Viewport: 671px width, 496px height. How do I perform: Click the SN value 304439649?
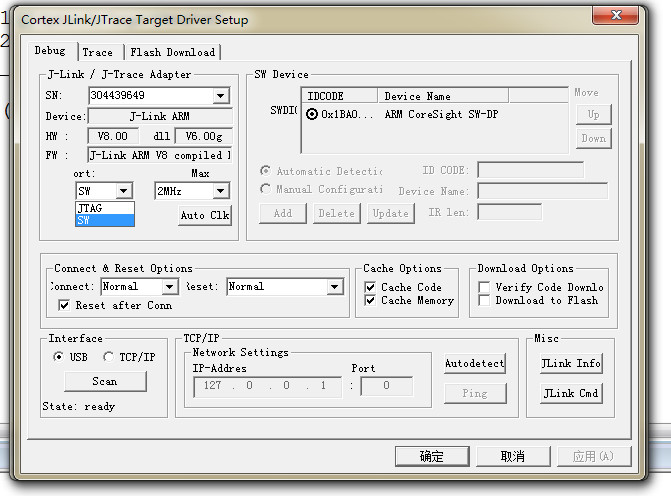118,95
